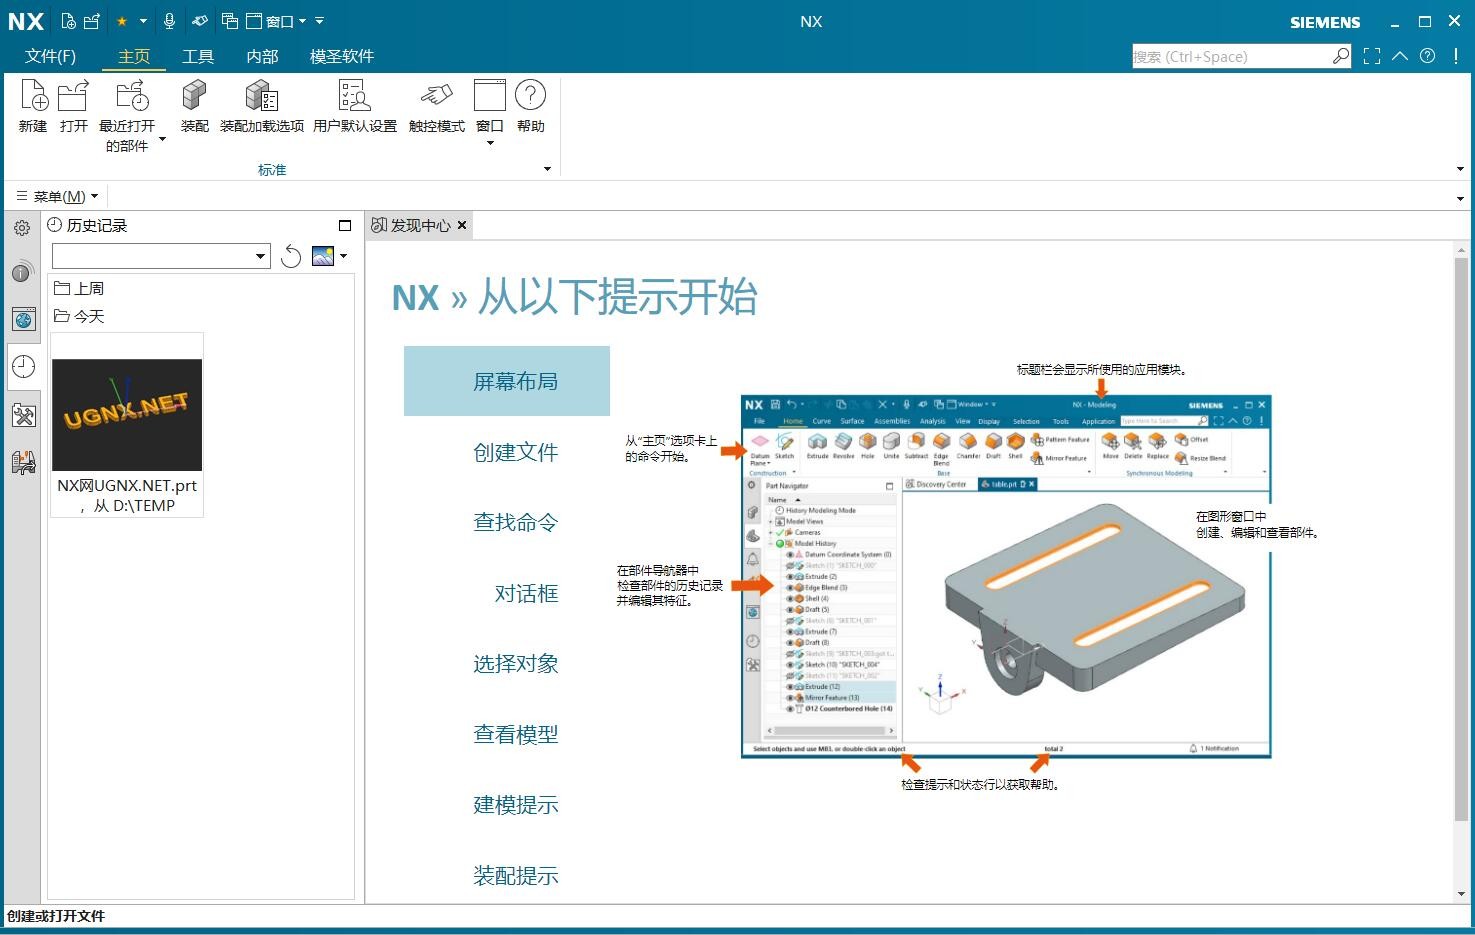Image resolution: width=1475 pixels, height=935 pixels.
Task: Expand the quick access toolbar options arrow
Action: point(319,21)
